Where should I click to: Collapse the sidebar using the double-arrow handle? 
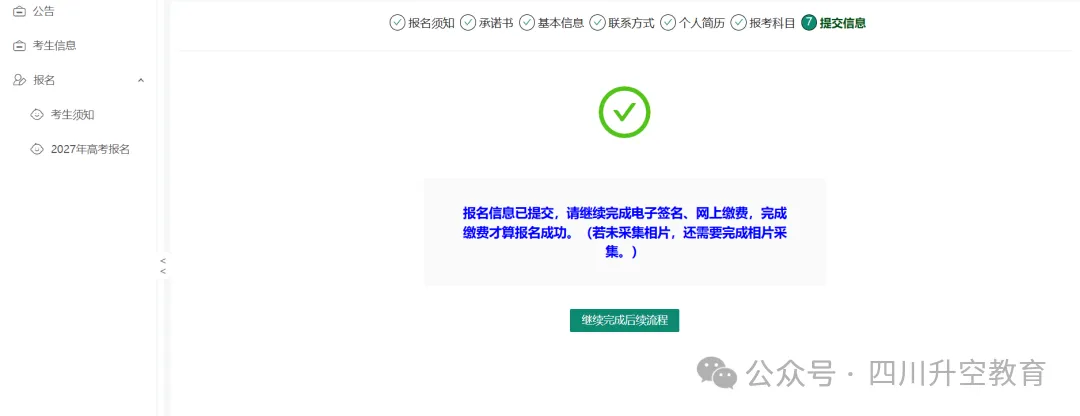(x=163, y=266)
